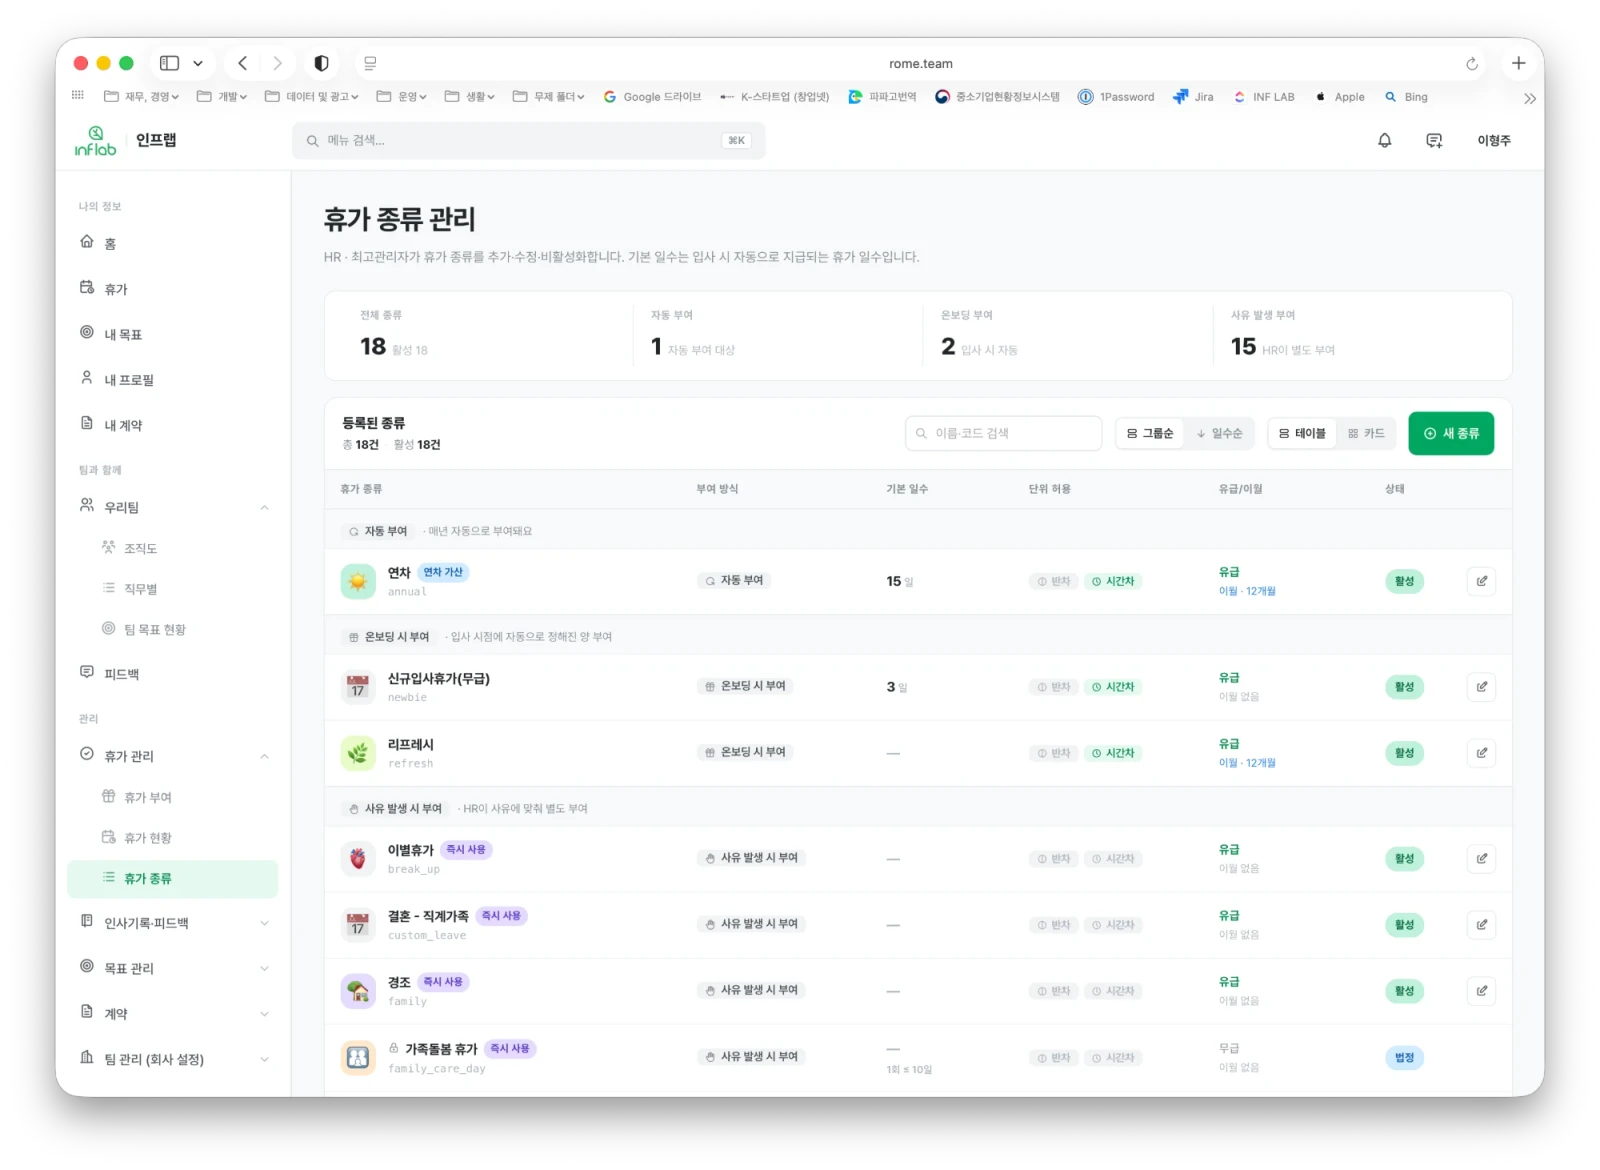Screen dimensions: 1600x1170
Task: Open the Jira bookmark
Action: point(1193,97)
